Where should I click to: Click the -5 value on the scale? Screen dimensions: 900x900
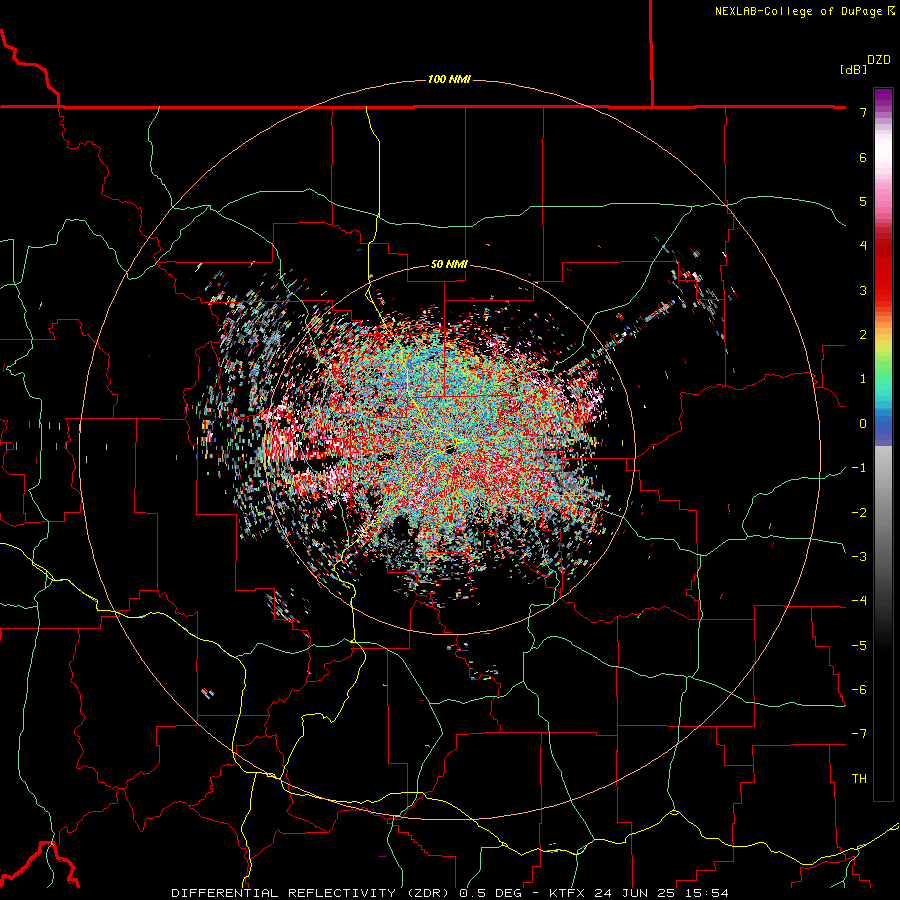(859, 646)
